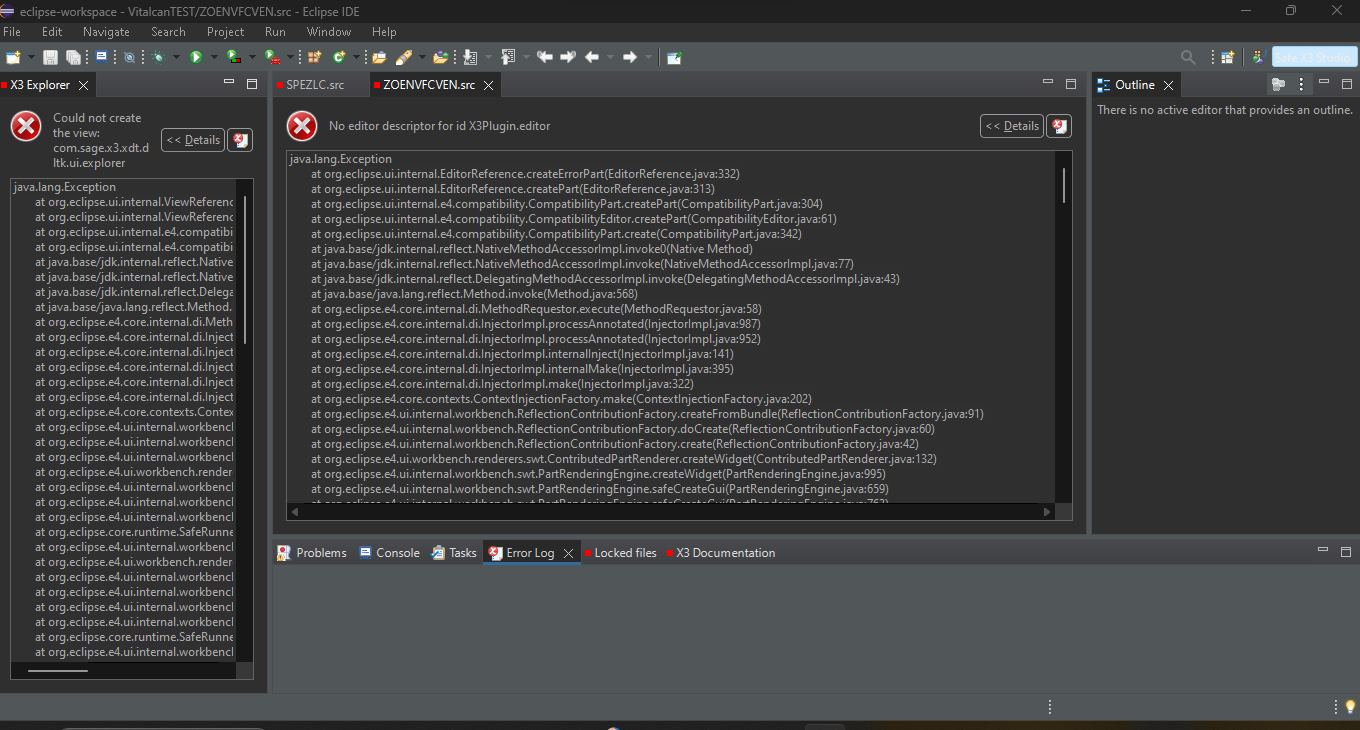Image resolution: width=1360 pixels, height=730 pixels.
Task: Switch to the SPEZLC.src editor tab
Action: pos(315,85)
